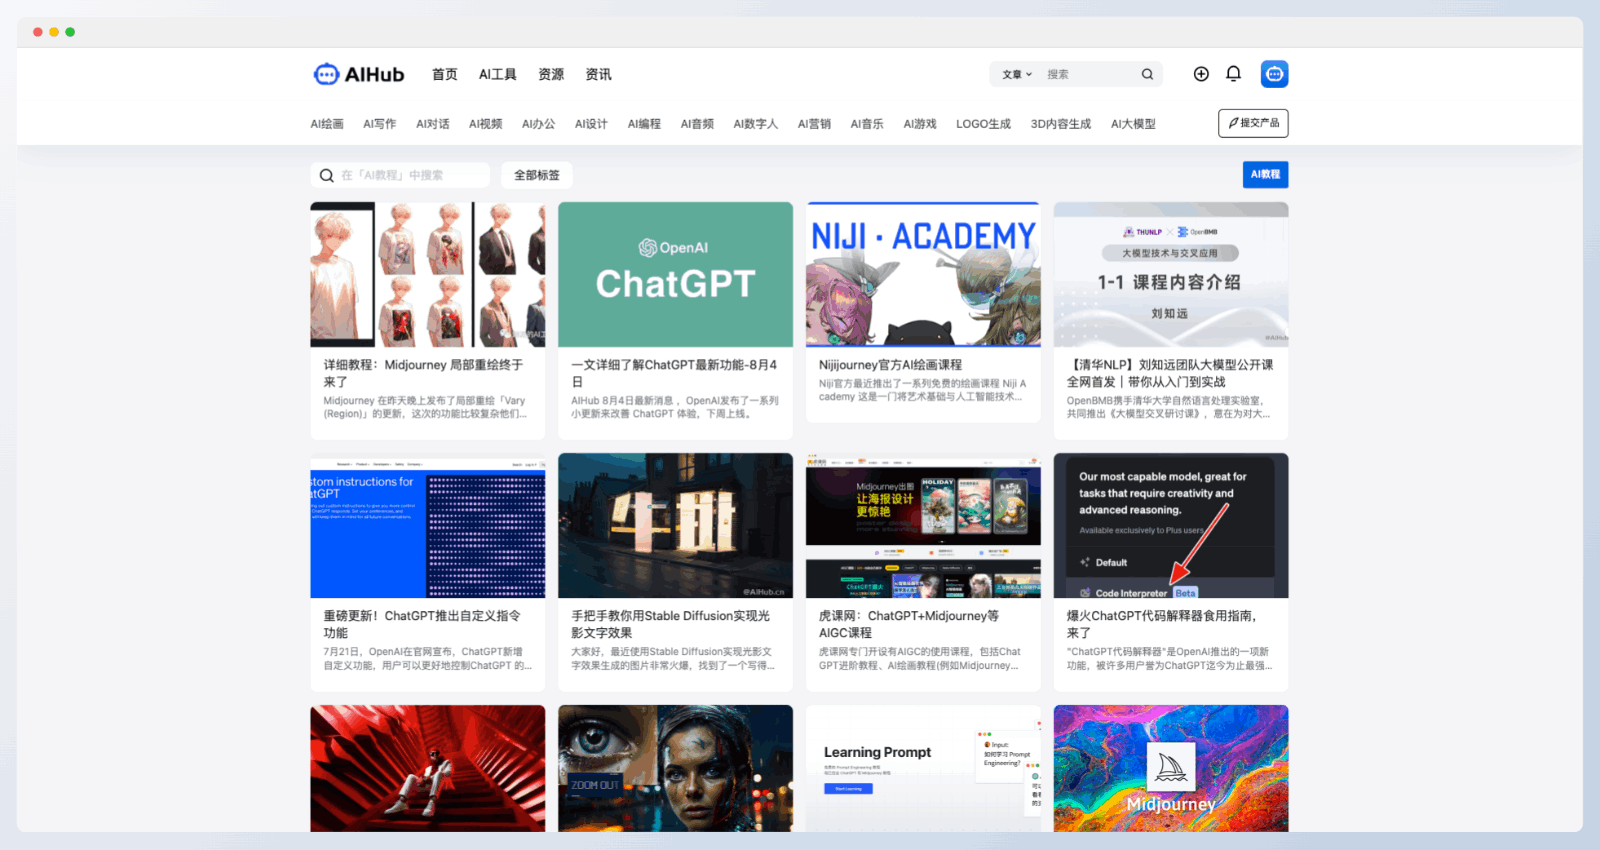Open the Learning Prompt thumbnail
The height and width of the screenshot is (850, 1600).
tap(923, 768)
